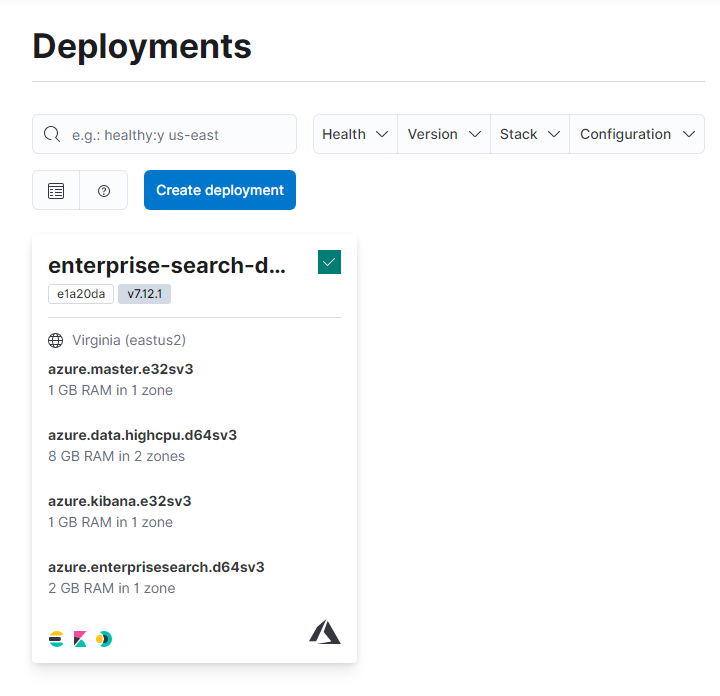720x696 pixels.
Task: Click the e1a20da deployment ID badge
Action: 81,294
